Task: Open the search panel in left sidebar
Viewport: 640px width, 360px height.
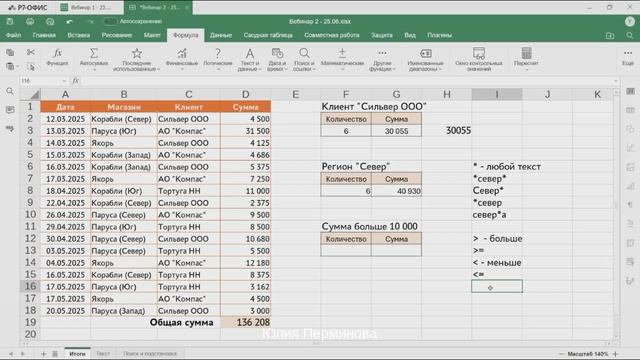Action: pyautogui.click(x=10, y=91)
